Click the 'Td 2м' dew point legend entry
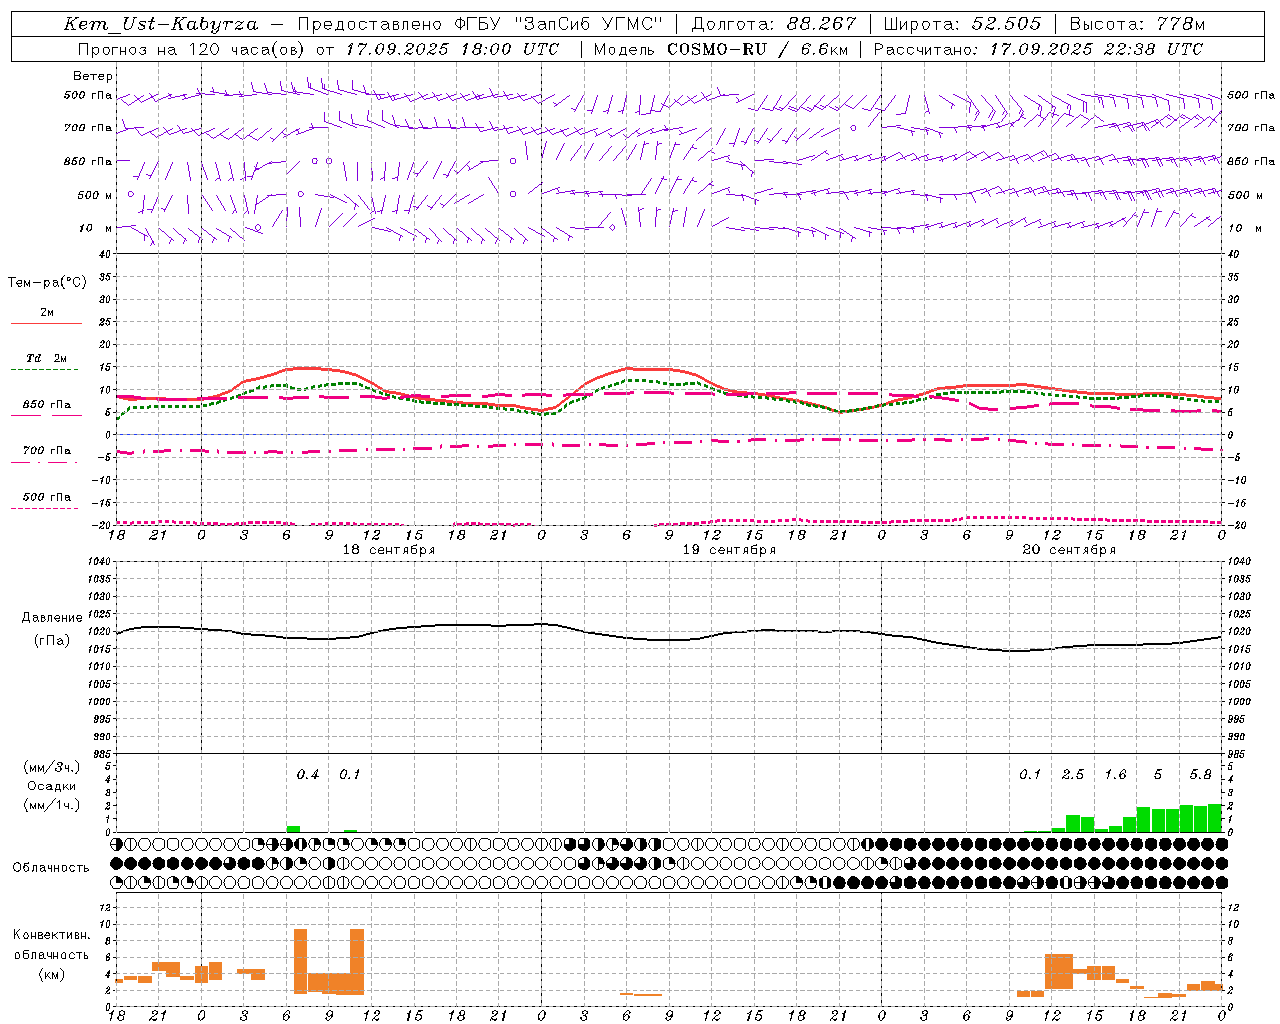The height and width of the screenshot is (1024, 1280). click(46, 358)
